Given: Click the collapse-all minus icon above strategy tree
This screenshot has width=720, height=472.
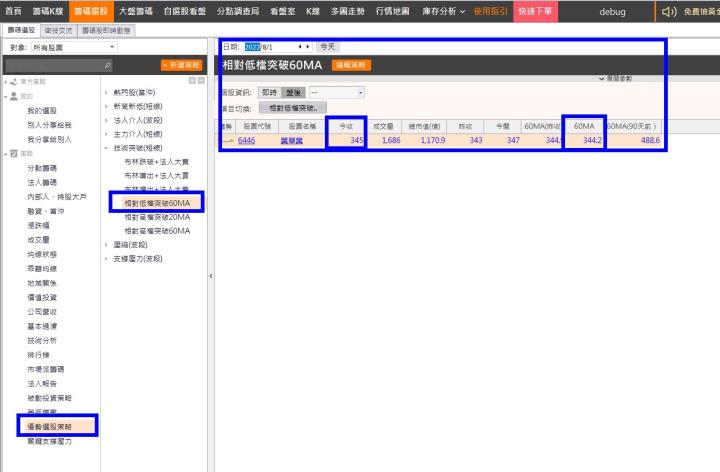Looking at the screenshot, I should click(x=201, y=80).
